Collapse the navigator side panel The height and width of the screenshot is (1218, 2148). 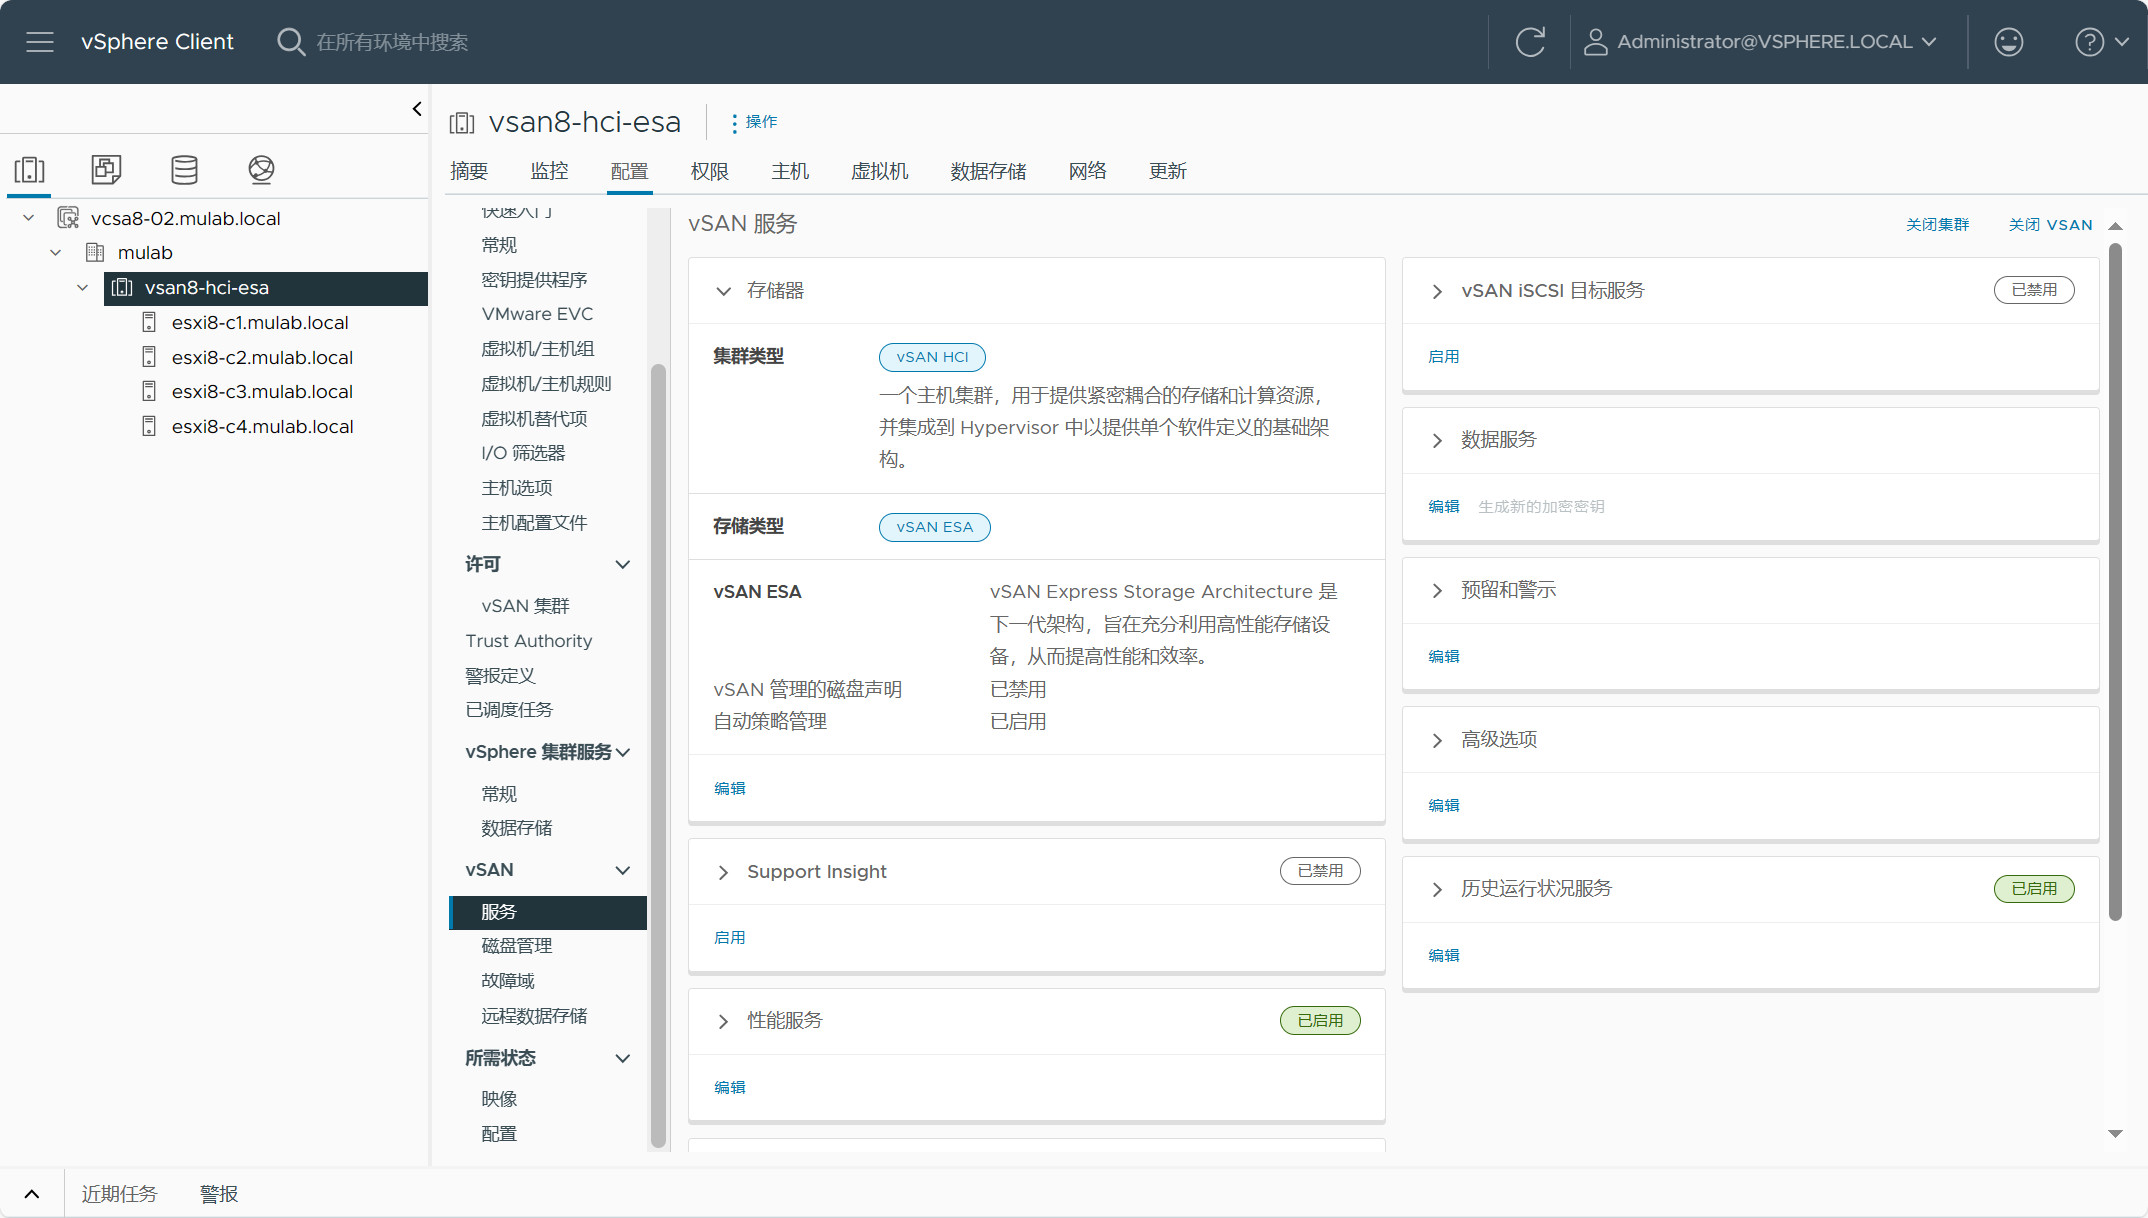pyautogui.click(x=417, y=109)
